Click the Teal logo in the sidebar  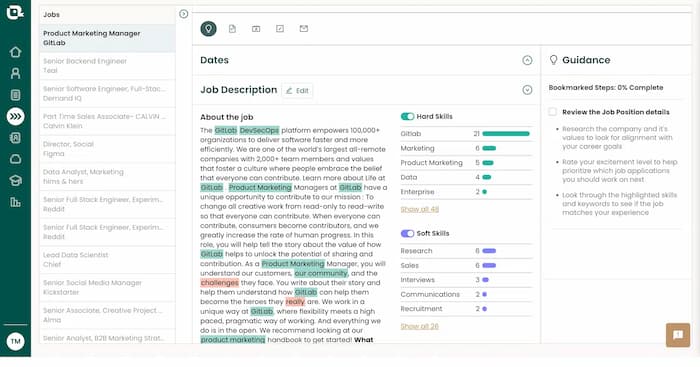click(15, 13)
